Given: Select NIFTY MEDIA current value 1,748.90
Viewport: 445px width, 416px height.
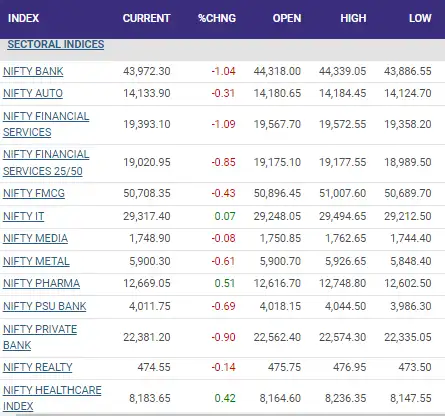Looking at the screenshot, I should (x=150, y=238).
